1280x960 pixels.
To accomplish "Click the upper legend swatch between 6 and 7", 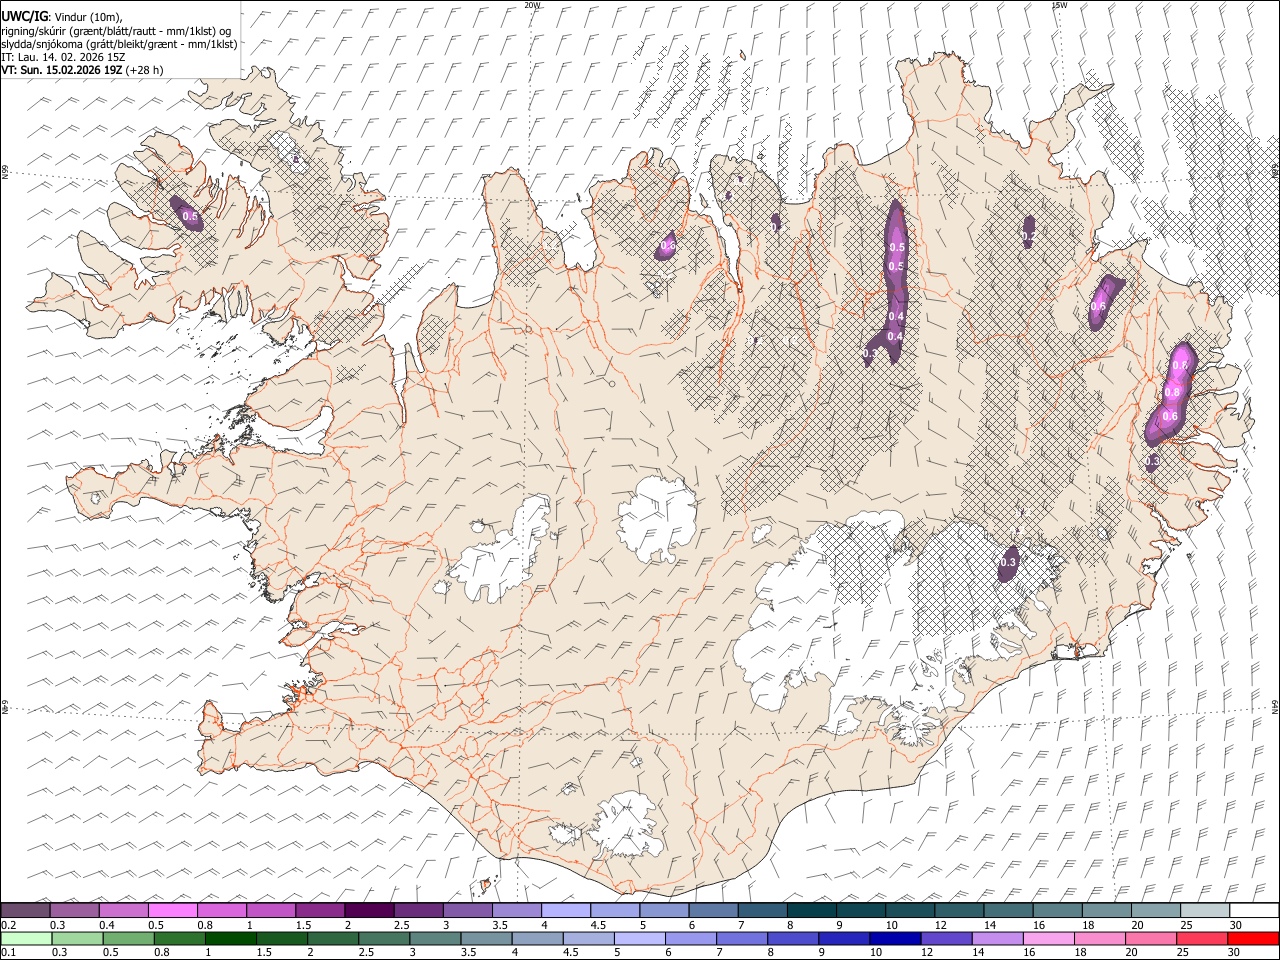I will pos(713,910).
